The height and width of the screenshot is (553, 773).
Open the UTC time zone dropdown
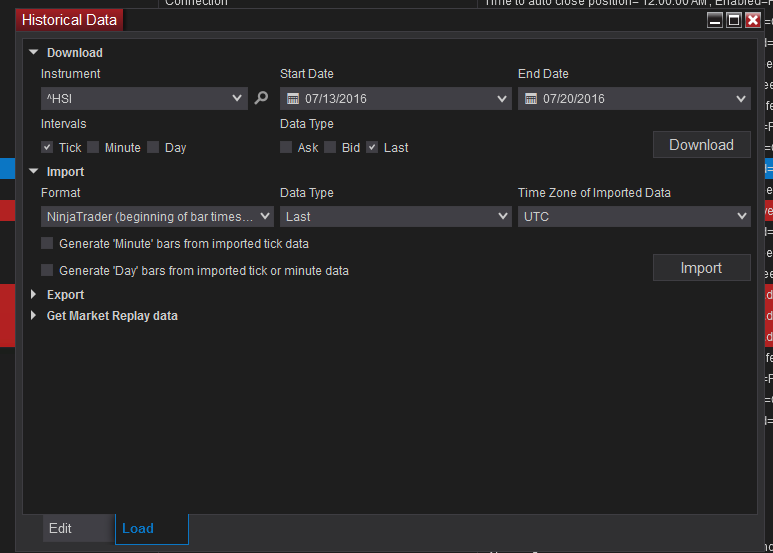click(x=634, y=216)
